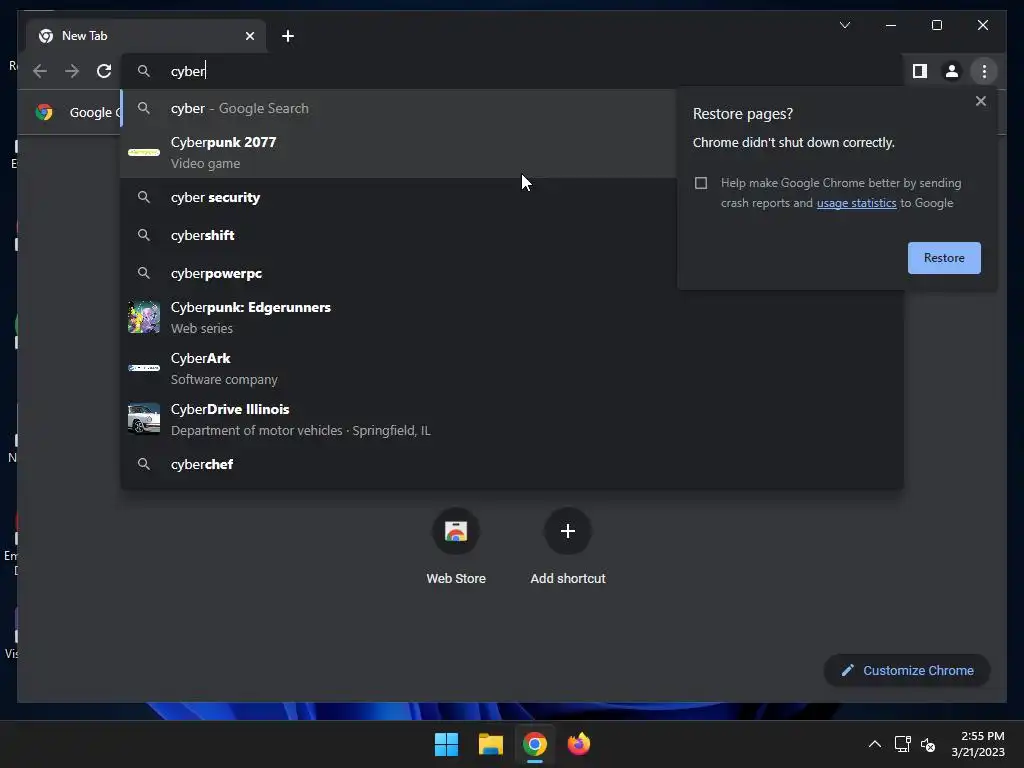Image resolution: width=1024 pixels, height=768 pixels.
Task: Click the search magnifier in the address bar
Action: coord(144,71)
